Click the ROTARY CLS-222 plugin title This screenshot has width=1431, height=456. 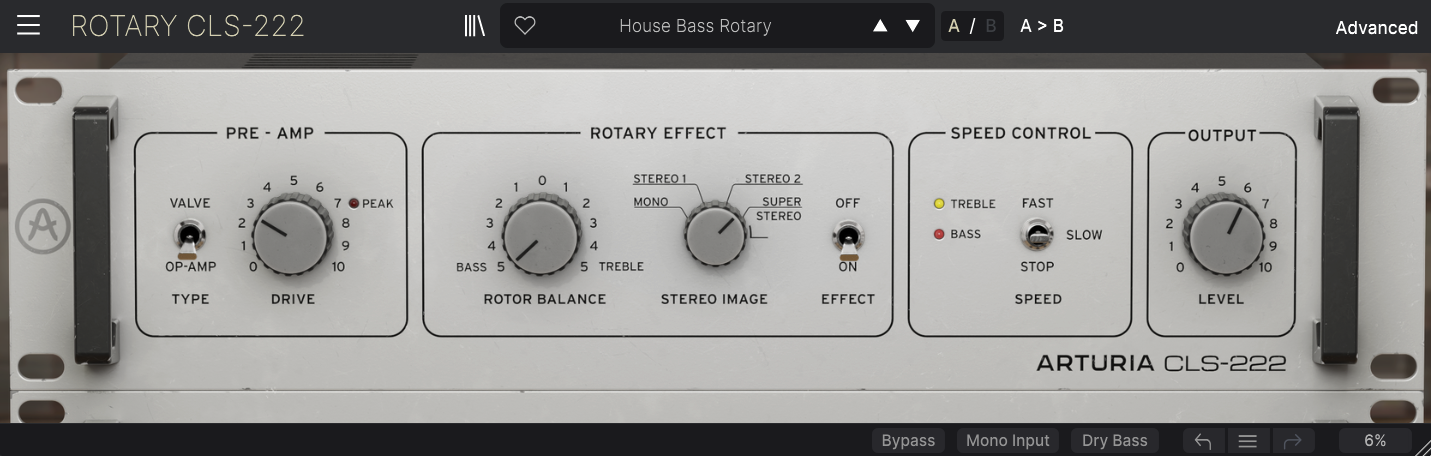188,26
